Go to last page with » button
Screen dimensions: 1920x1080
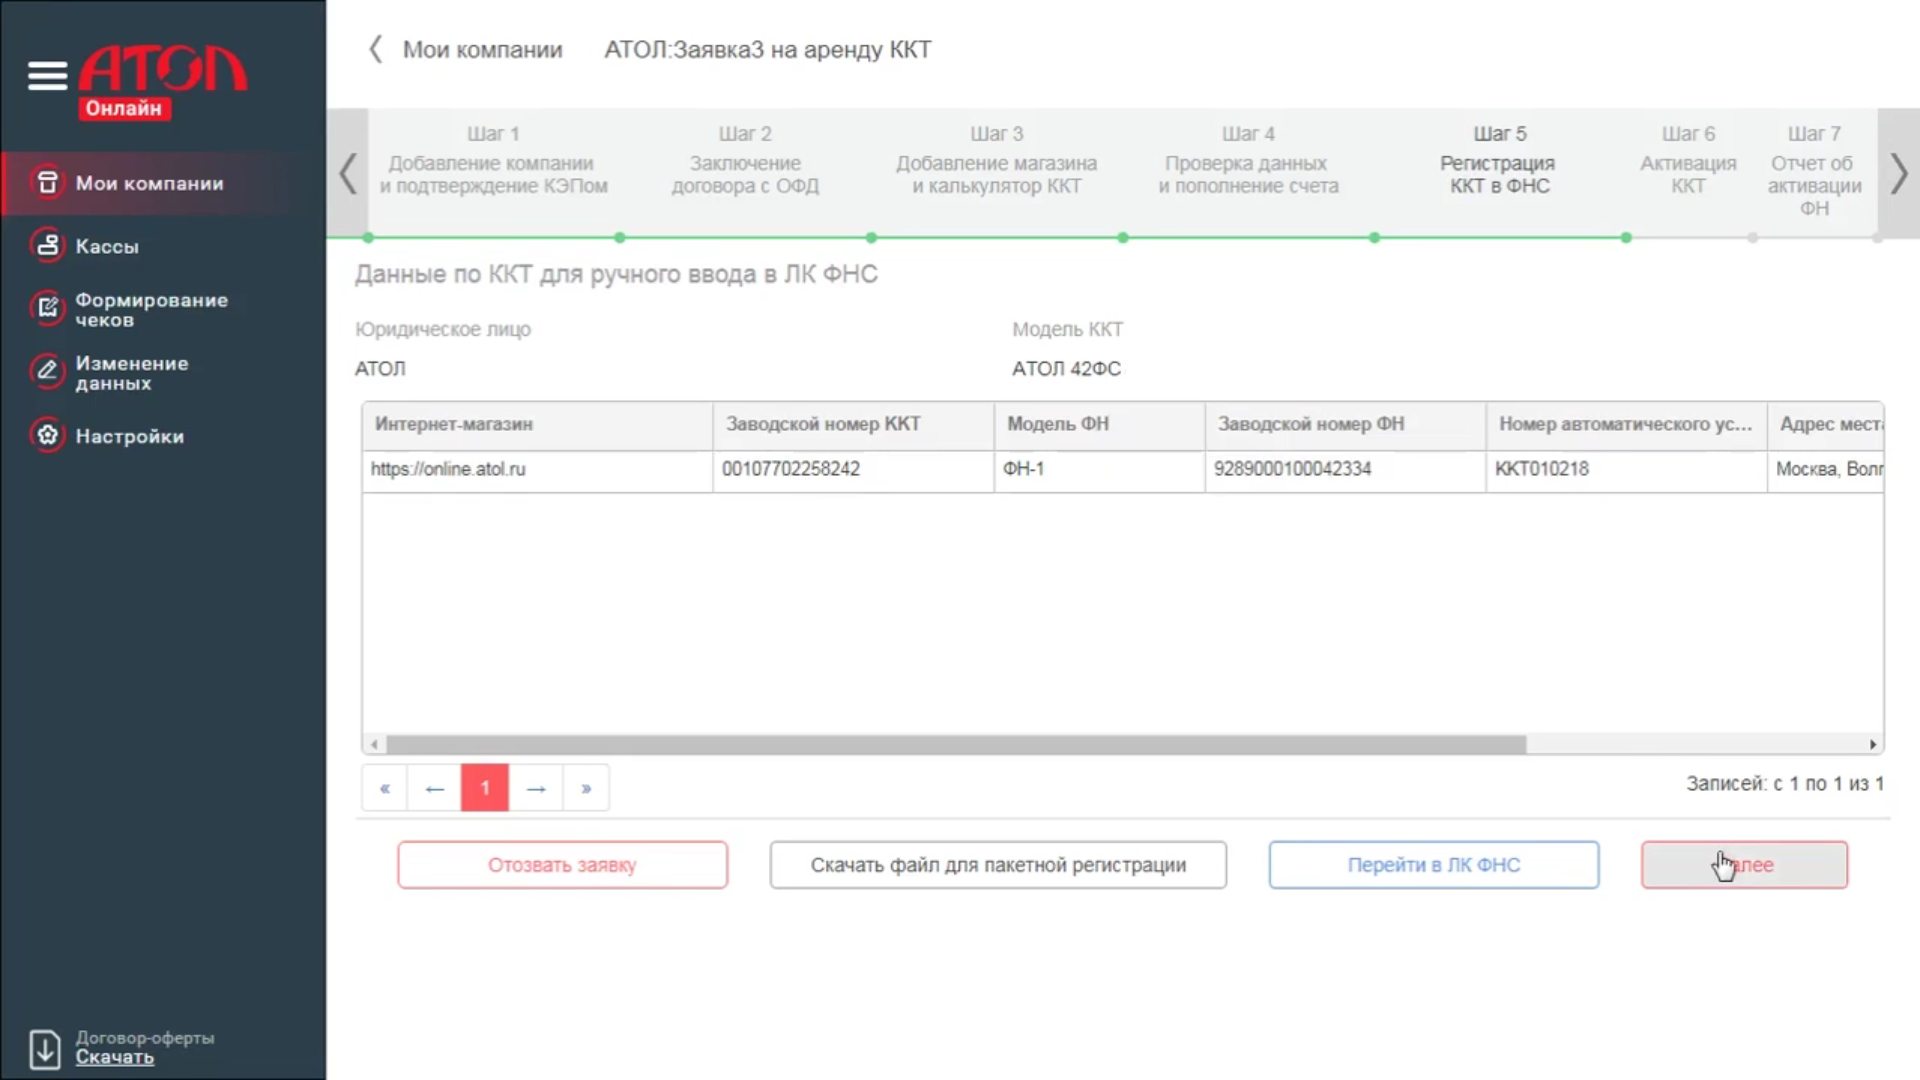tap(586, 789)
